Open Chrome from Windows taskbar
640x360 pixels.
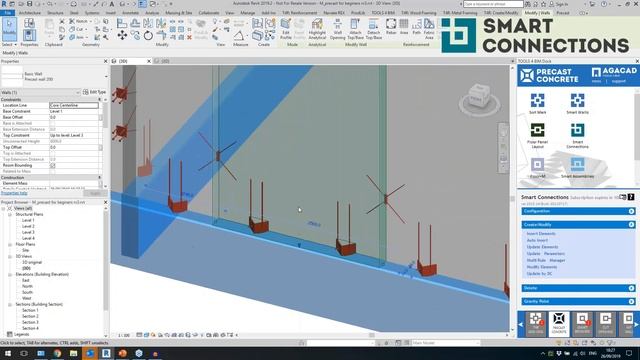57,353
